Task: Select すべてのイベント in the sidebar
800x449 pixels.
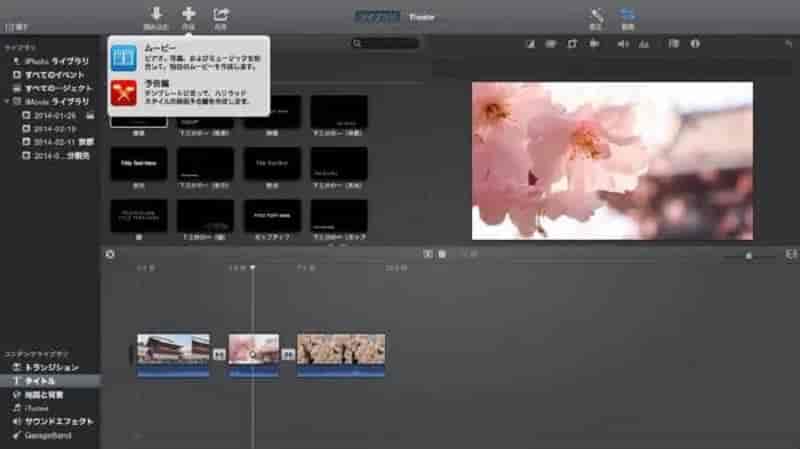Action: (49, 75)
